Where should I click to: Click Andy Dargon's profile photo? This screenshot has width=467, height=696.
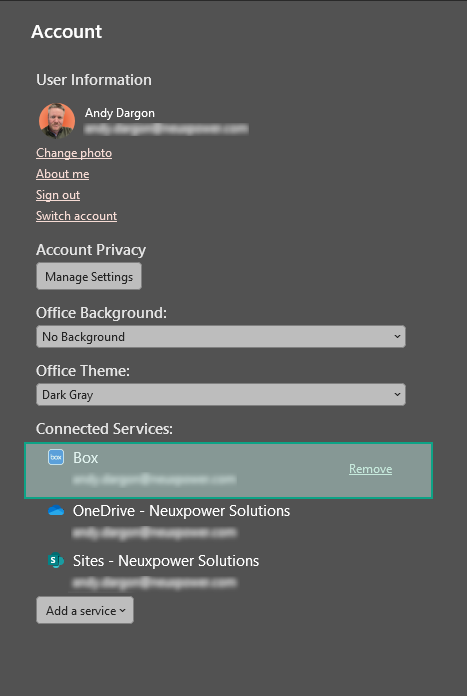(x=57, y=121)
